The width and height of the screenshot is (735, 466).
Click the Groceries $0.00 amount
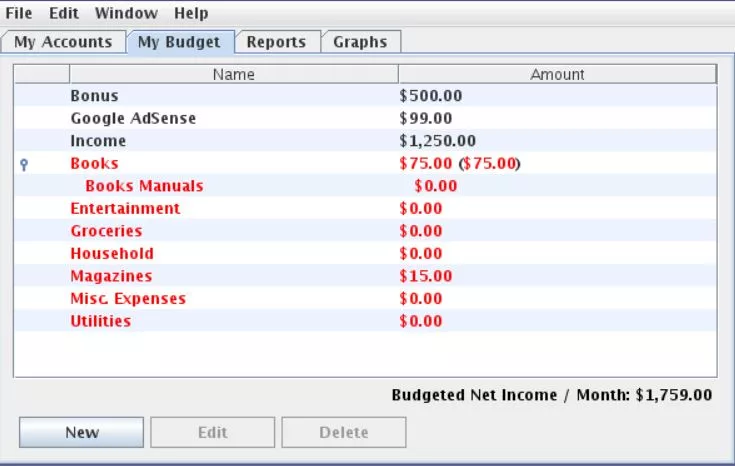pos(421,231)
